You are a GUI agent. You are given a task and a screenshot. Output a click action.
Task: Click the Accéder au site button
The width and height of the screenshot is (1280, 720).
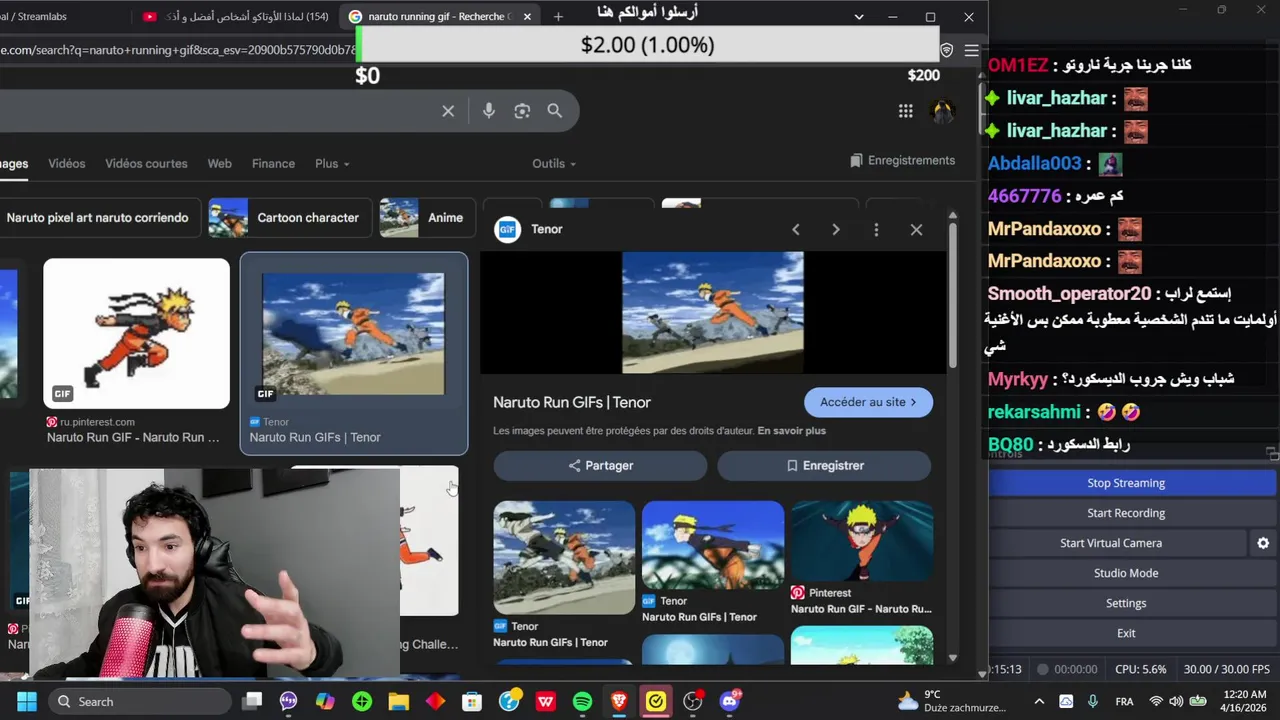click(x=868, y=402)
